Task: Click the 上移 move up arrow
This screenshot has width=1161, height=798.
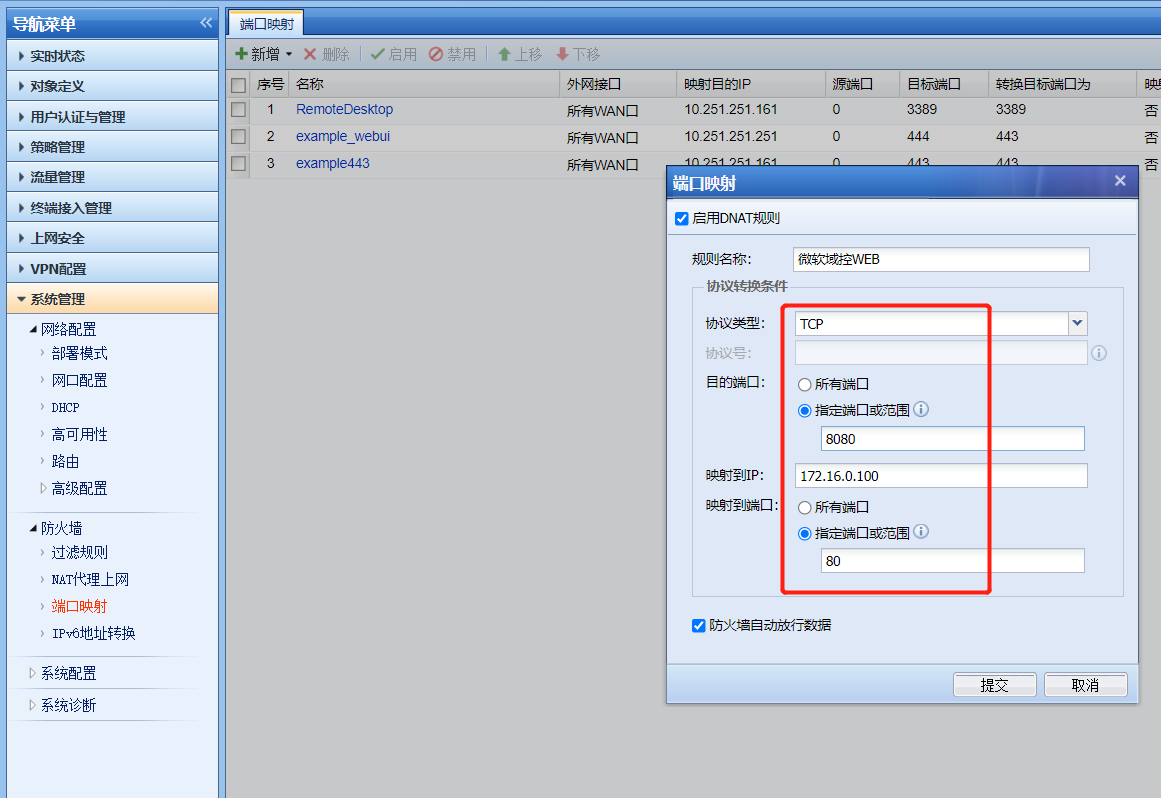Action: pos(504,54)
